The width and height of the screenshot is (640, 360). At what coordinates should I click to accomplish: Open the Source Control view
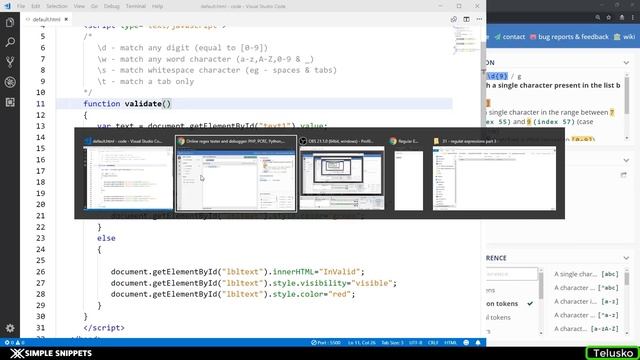[x=10, y=62]
